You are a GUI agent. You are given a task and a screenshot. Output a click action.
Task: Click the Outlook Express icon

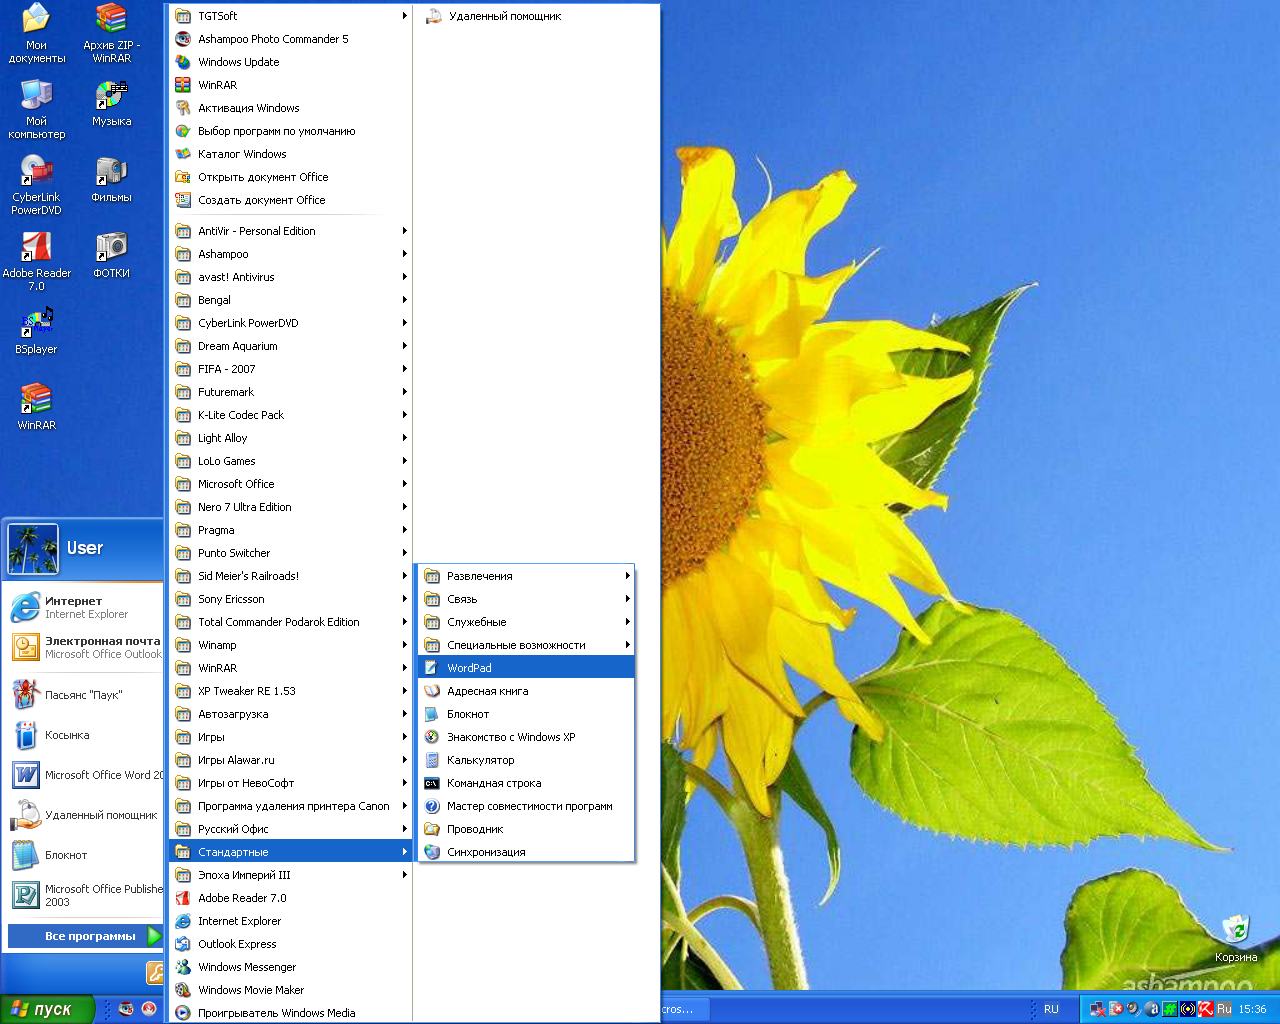click(183, 944)
